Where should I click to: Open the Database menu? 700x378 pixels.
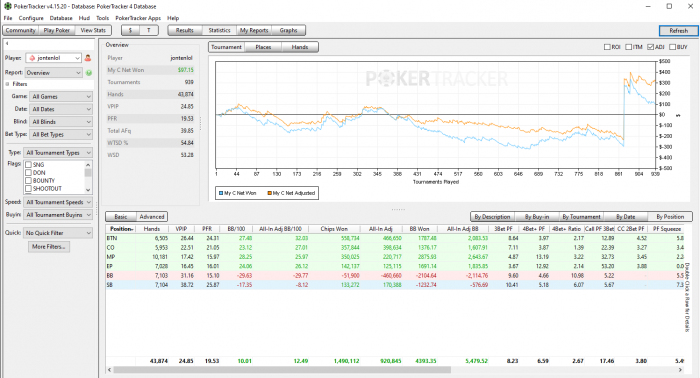(61, 18)
